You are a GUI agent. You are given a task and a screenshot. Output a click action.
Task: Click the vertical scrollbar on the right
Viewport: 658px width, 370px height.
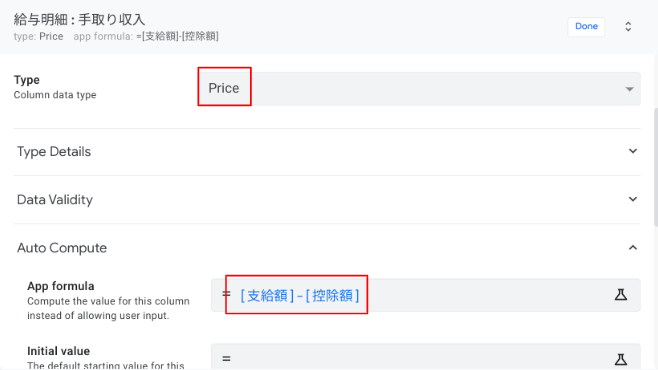pyautogui.click(x=655, y=168)
